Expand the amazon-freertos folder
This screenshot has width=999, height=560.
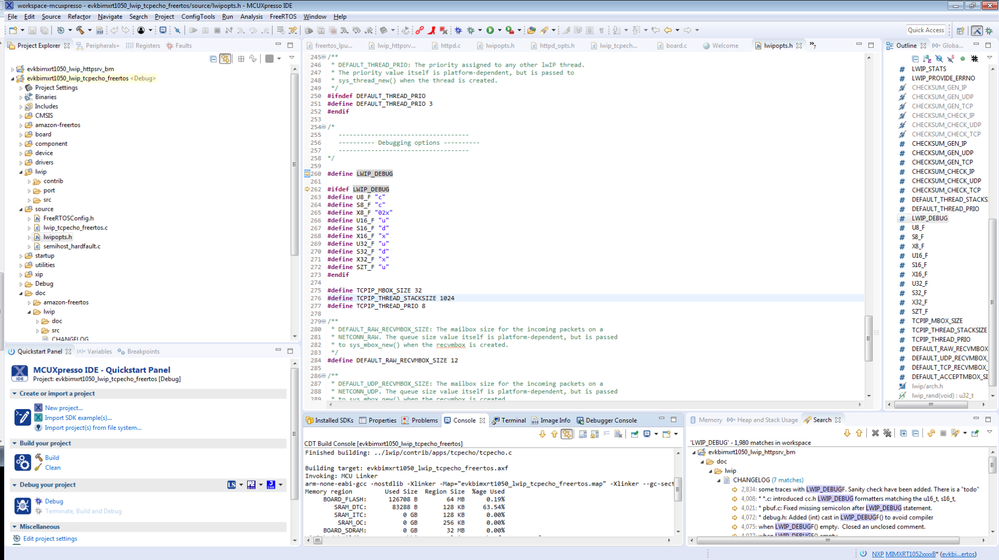[21, 125]
